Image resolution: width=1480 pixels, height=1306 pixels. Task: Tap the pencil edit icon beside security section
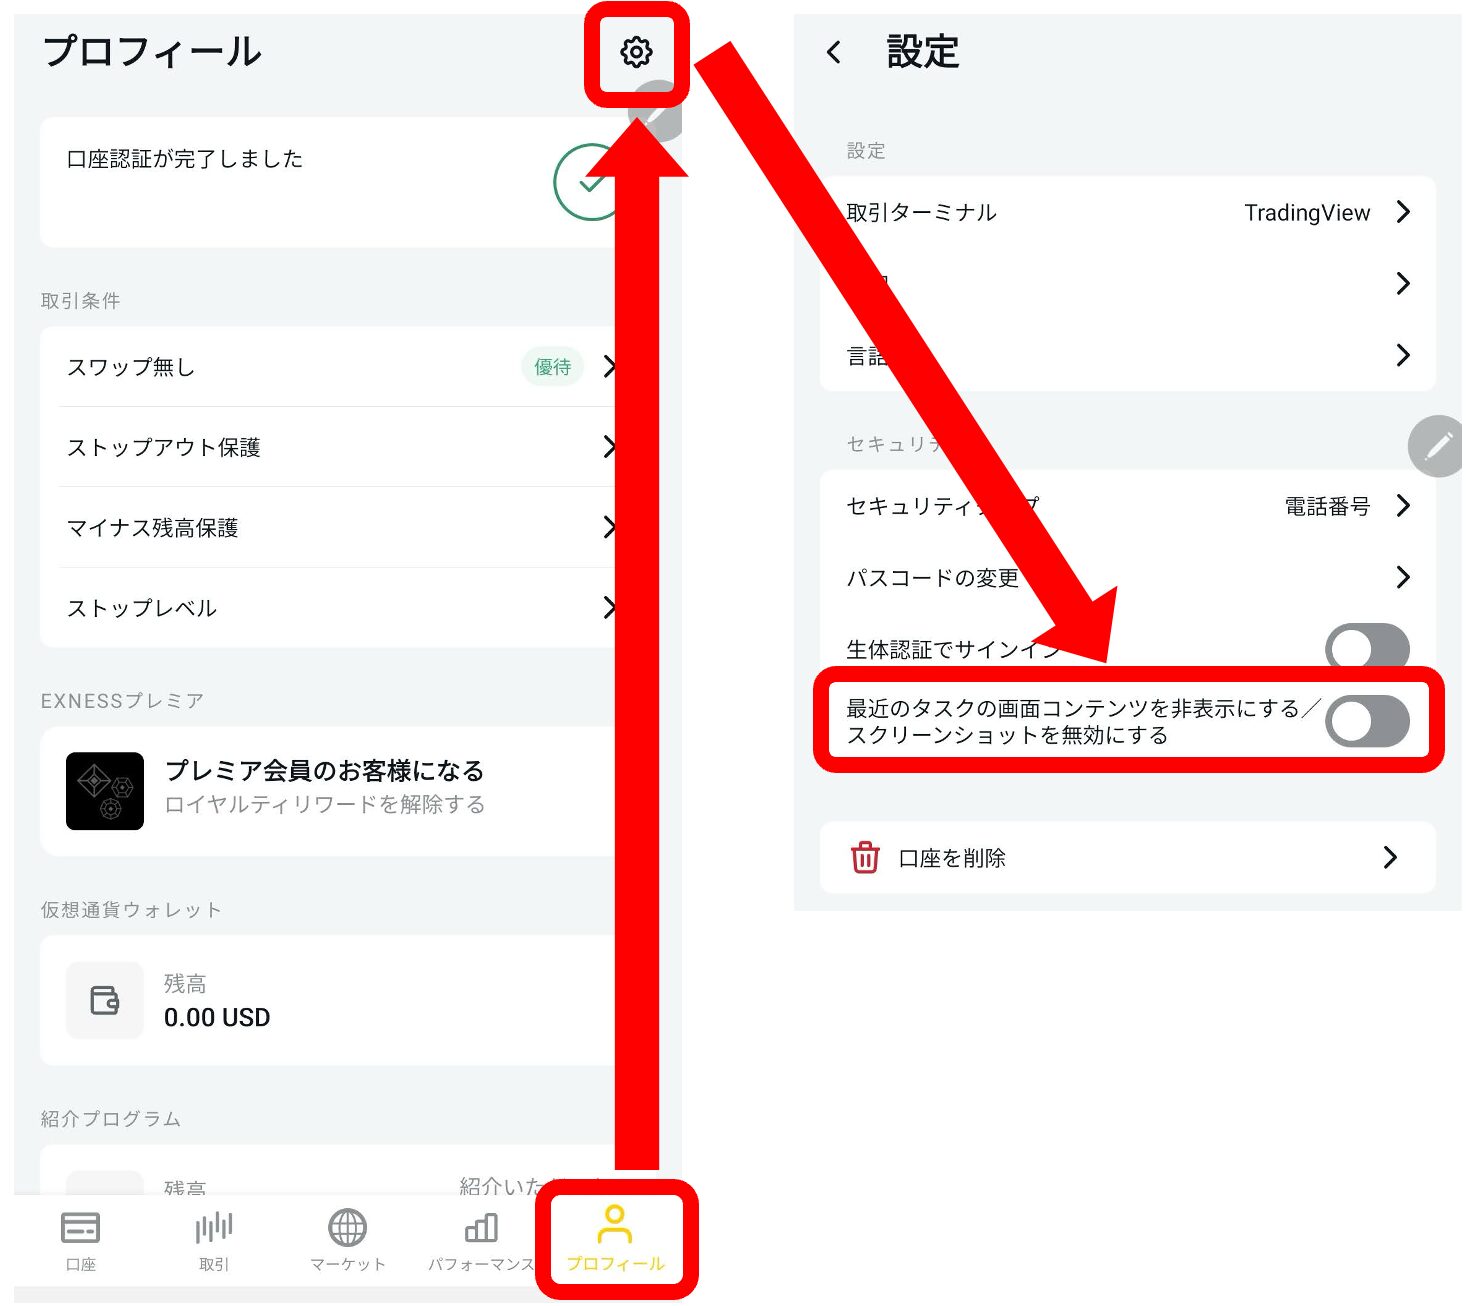pos(1438,446)
